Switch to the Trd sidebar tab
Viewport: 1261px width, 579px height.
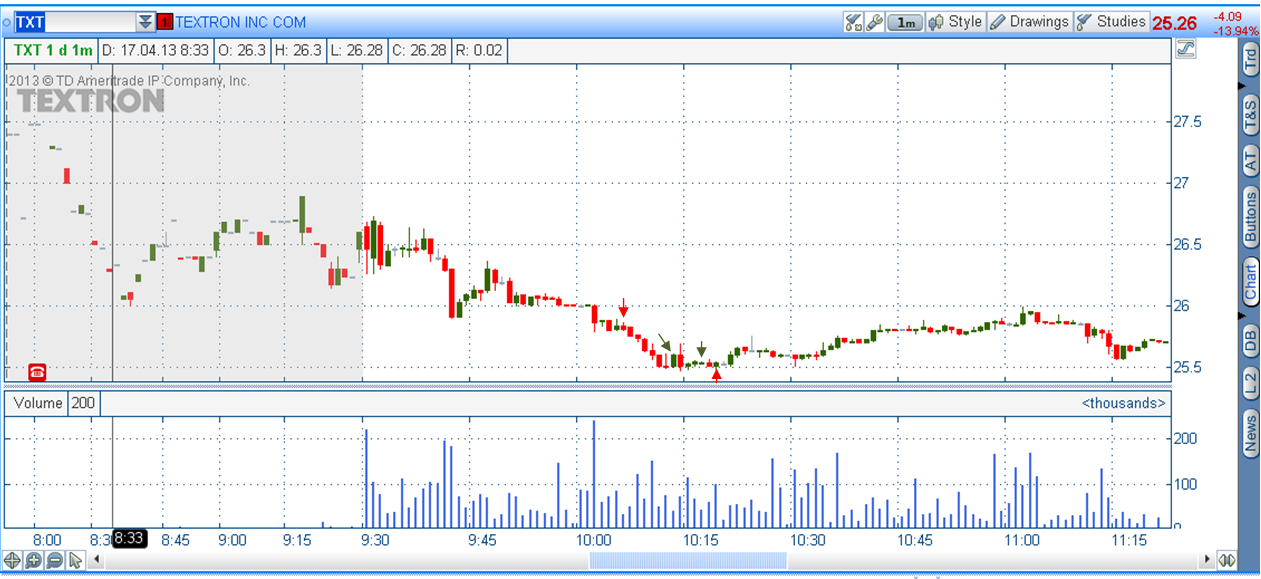click(1250, 61)
